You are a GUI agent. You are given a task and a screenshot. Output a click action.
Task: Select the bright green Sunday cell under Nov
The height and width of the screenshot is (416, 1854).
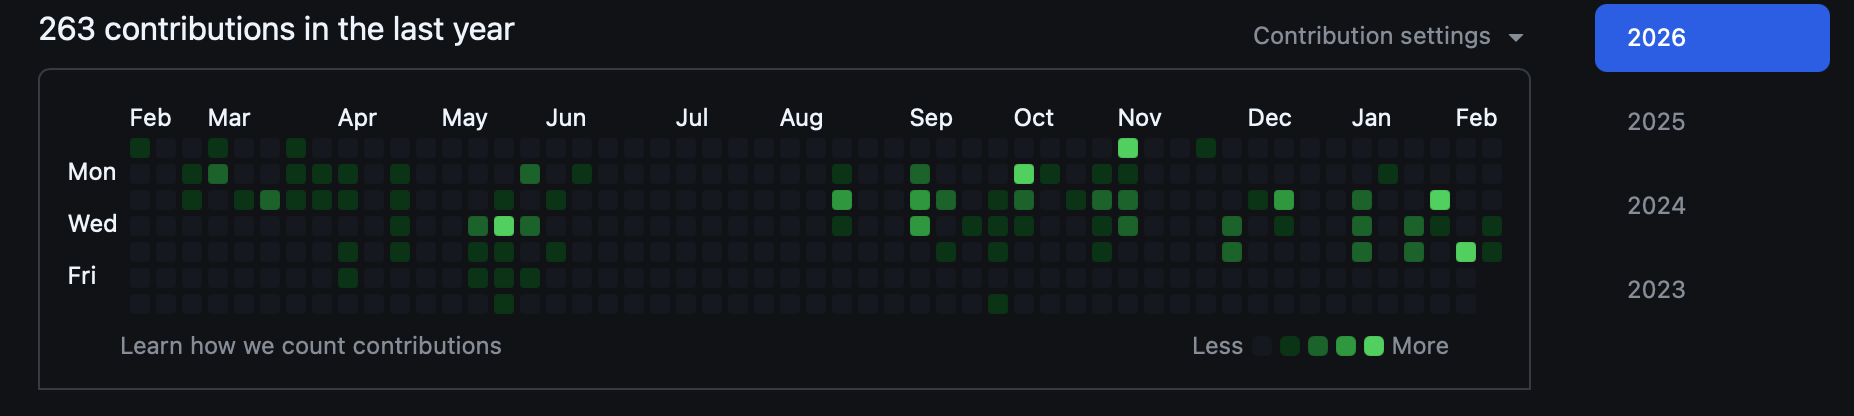1128,148
